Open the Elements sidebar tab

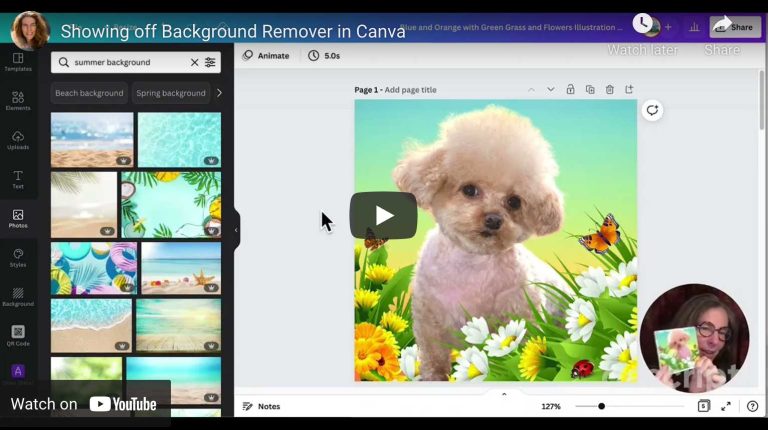[x=18, y=101]
